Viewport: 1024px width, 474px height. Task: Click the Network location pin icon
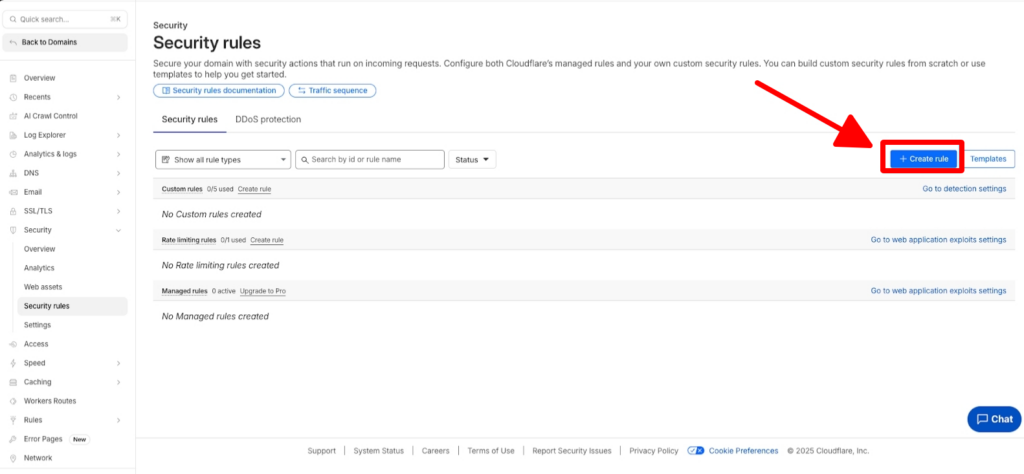pyautogui.click(x=13, y=458)
